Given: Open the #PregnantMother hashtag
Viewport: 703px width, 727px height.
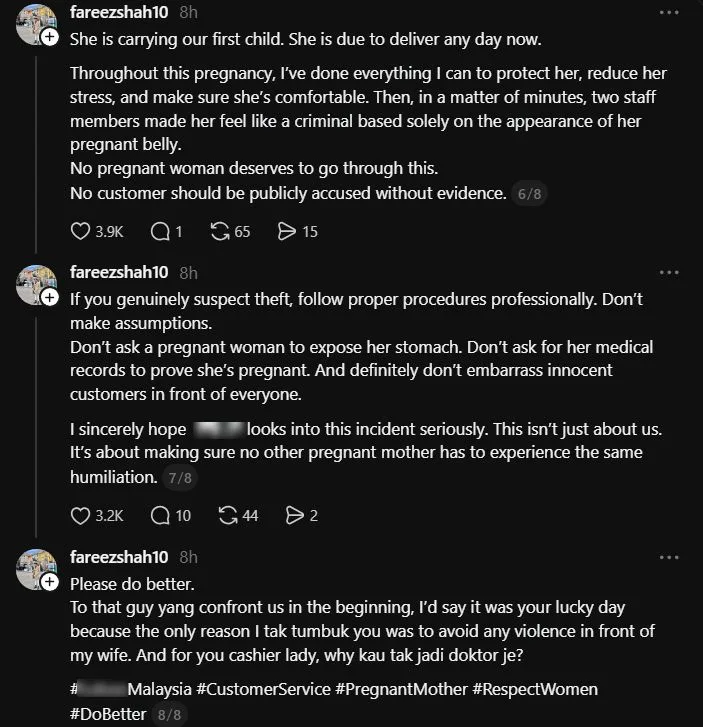Looking at the screenshot, I should (402, 689).
